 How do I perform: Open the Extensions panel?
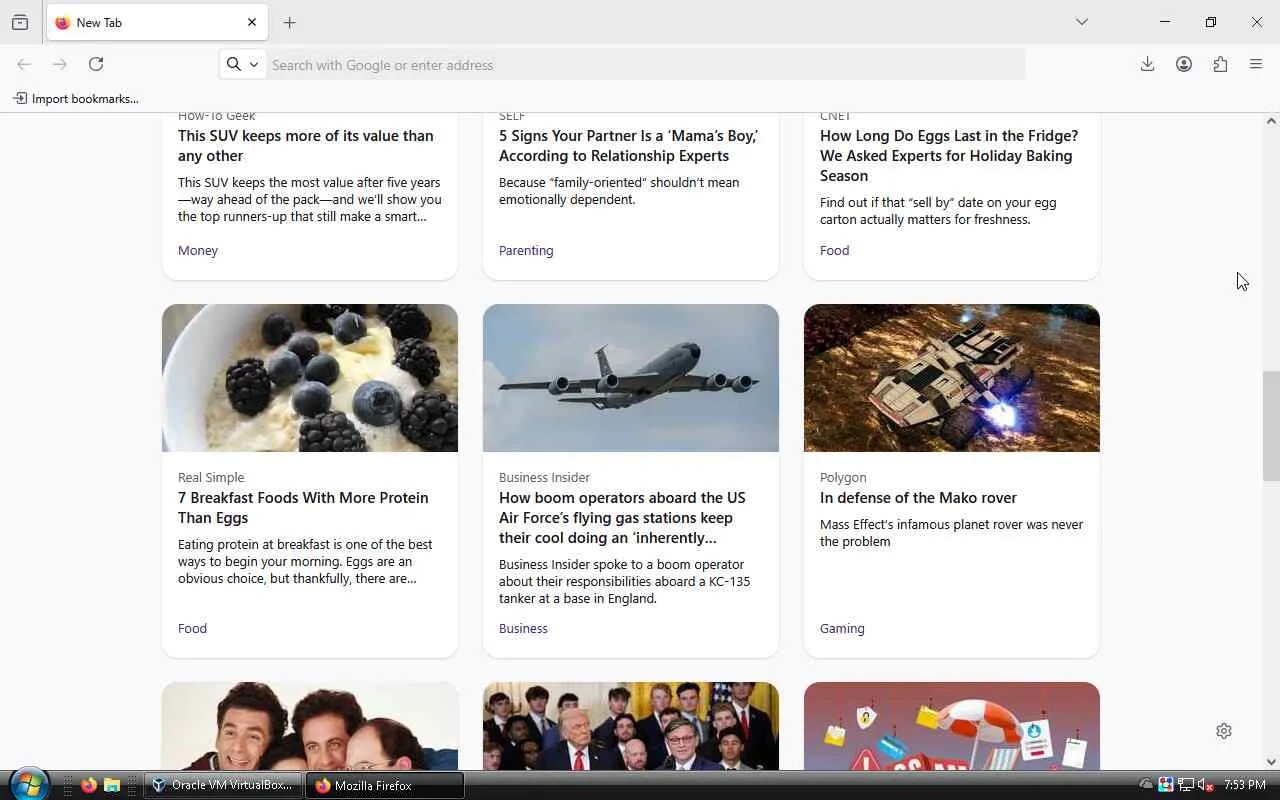(1220, 64)
